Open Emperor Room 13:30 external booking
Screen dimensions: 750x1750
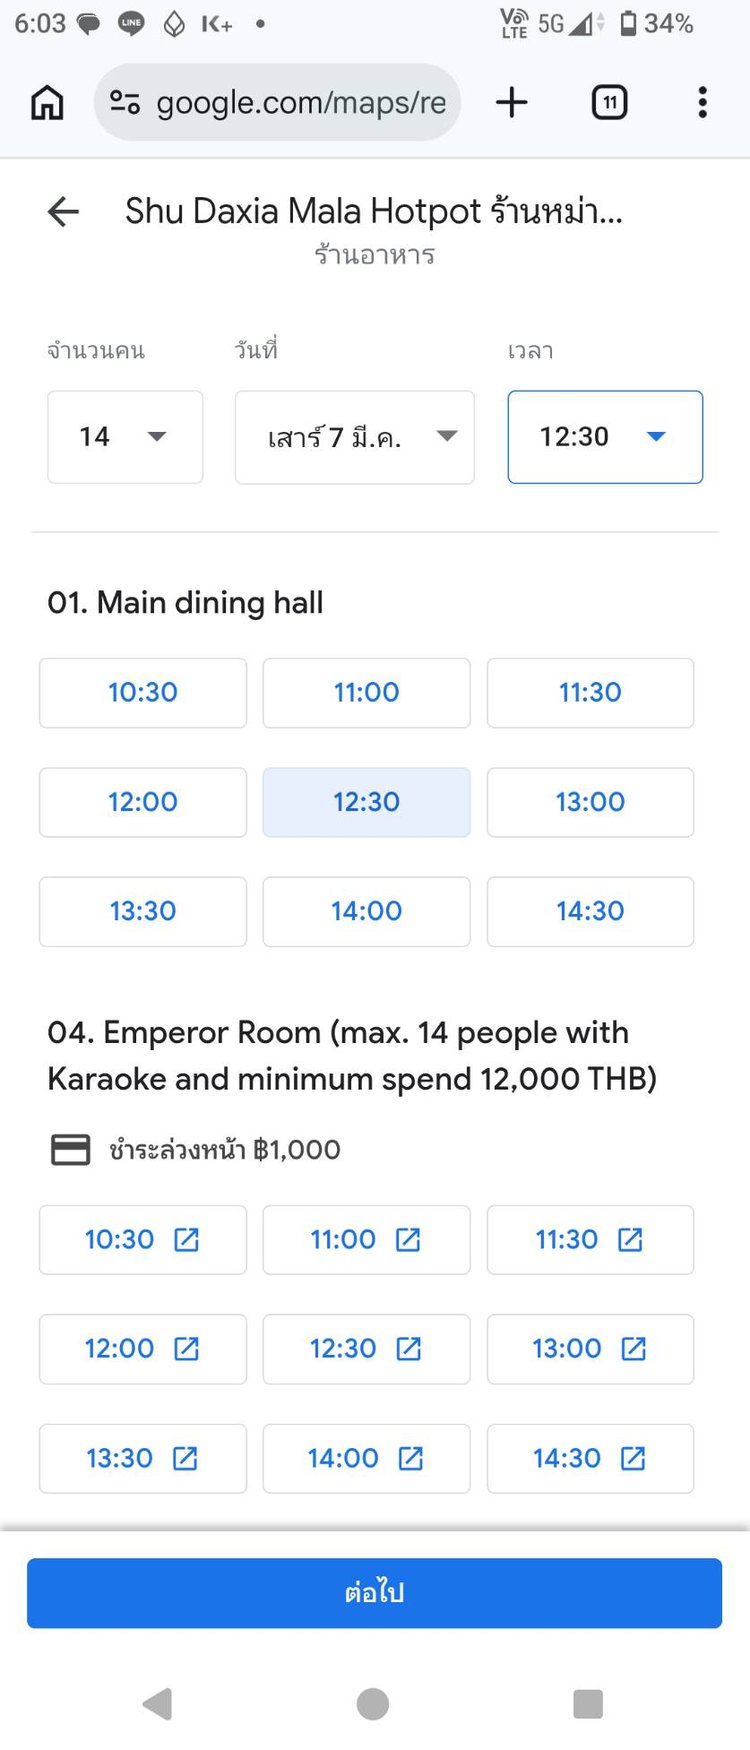pyautogui.click(x=143, y=1459)
